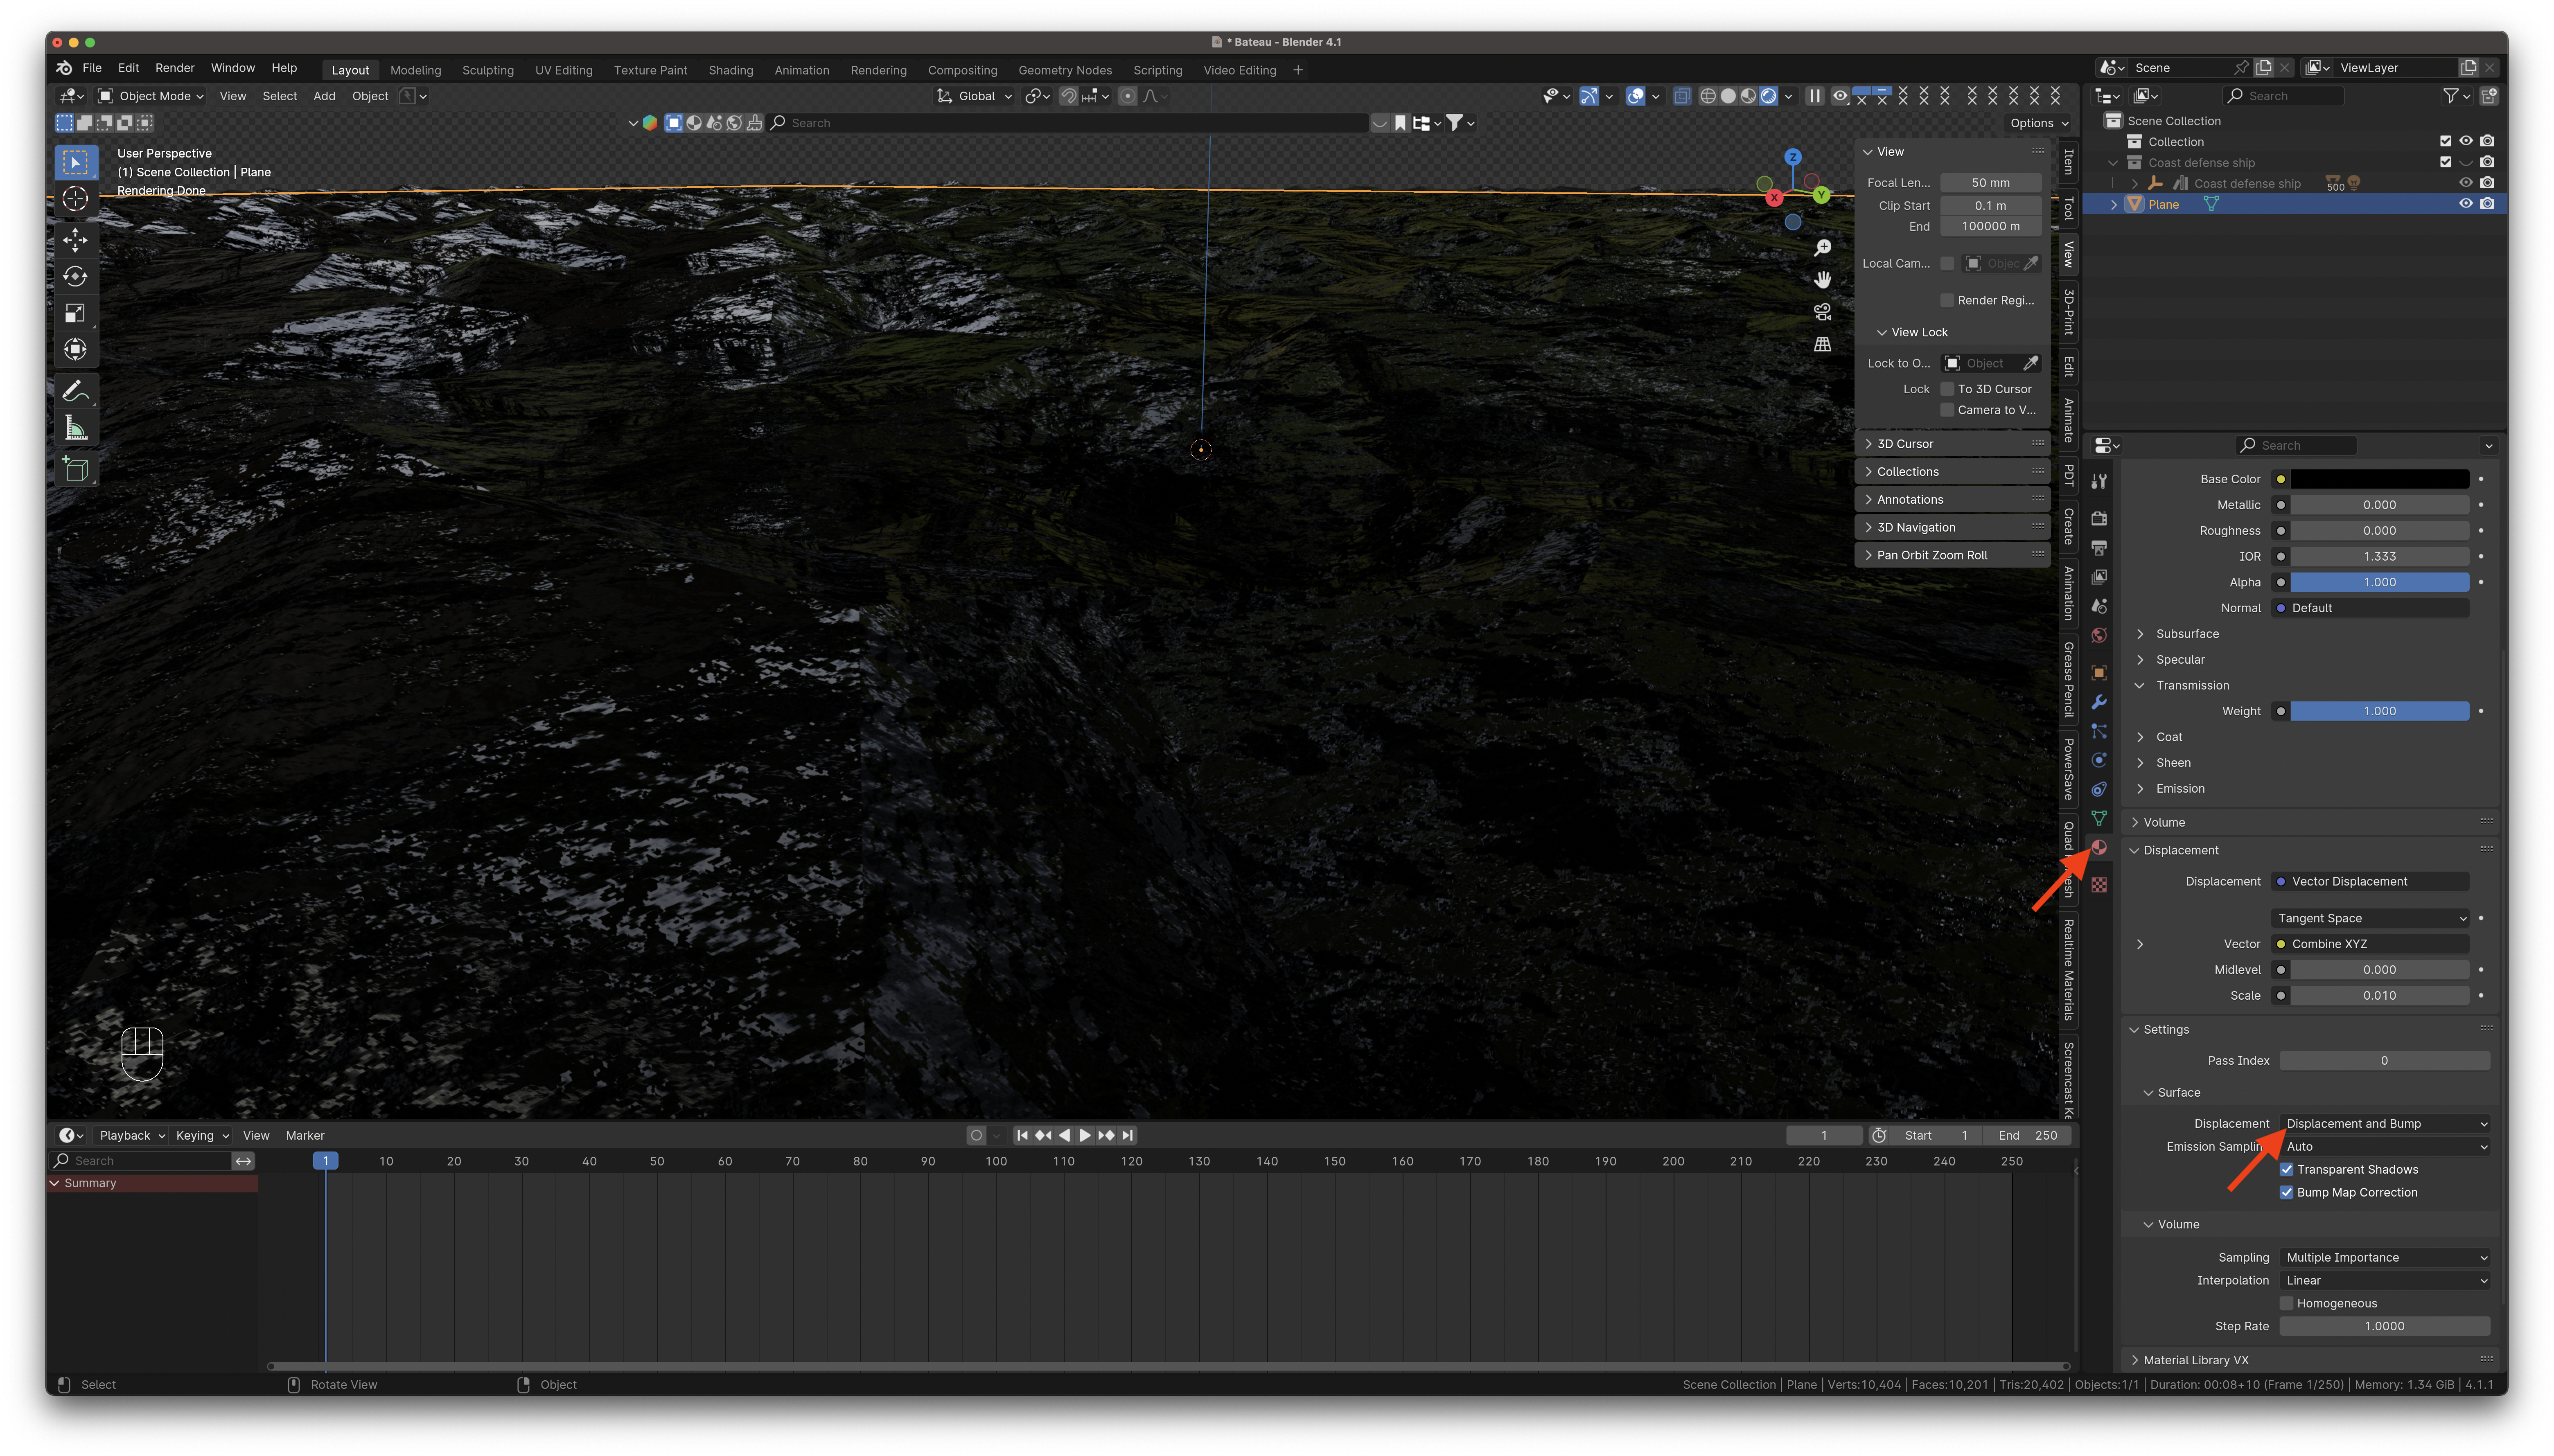
Task: Switch viewport to wireframe shading
Action: click(x=1708, y=96)
